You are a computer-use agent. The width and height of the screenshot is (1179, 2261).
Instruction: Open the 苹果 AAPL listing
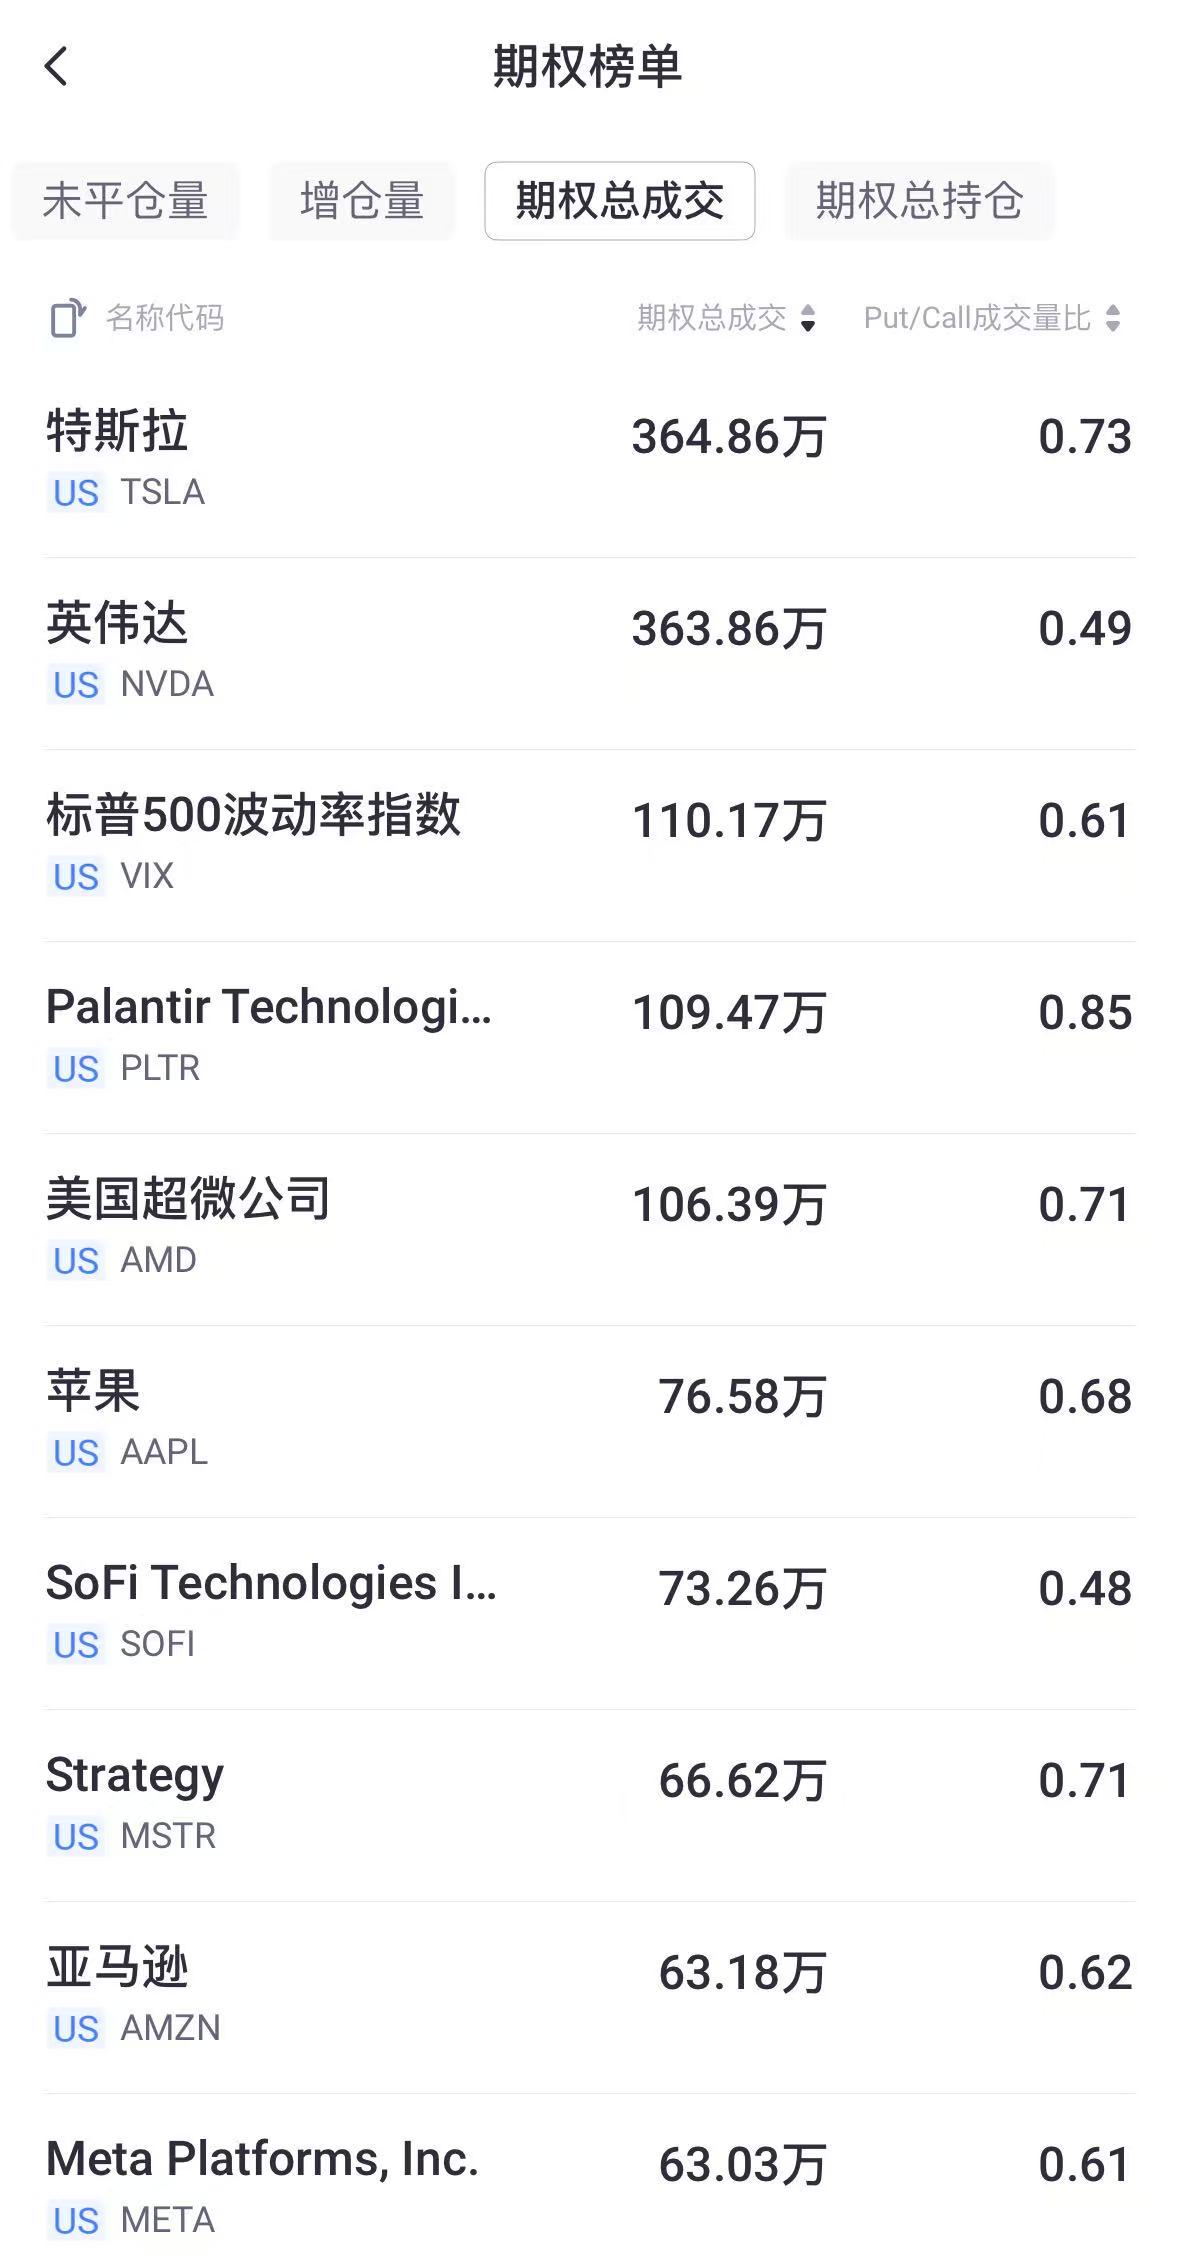point(589,1420)
